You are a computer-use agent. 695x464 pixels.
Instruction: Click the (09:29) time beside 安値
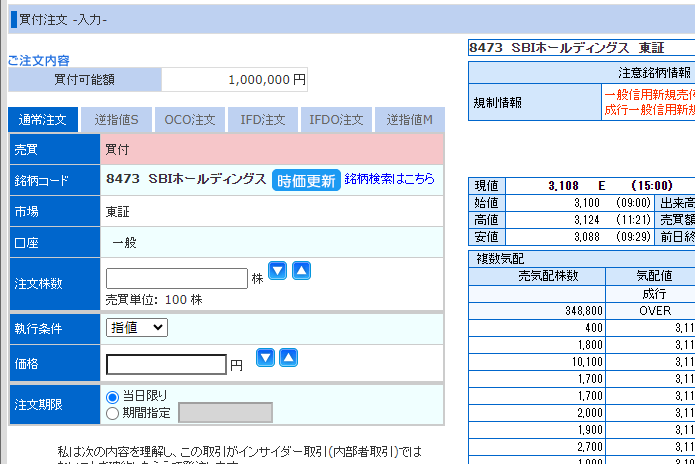[633, 237]
